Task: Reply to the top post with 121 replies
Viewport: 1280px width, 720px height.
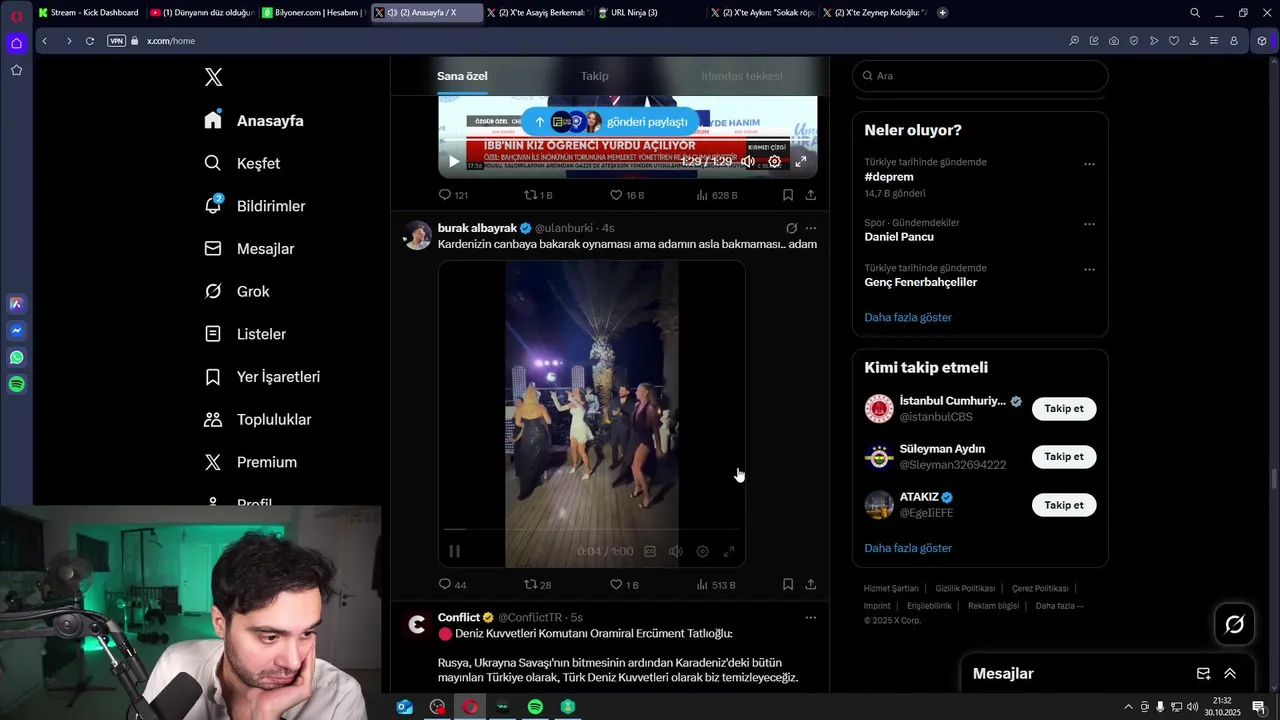Action: [x=453, y=195]
